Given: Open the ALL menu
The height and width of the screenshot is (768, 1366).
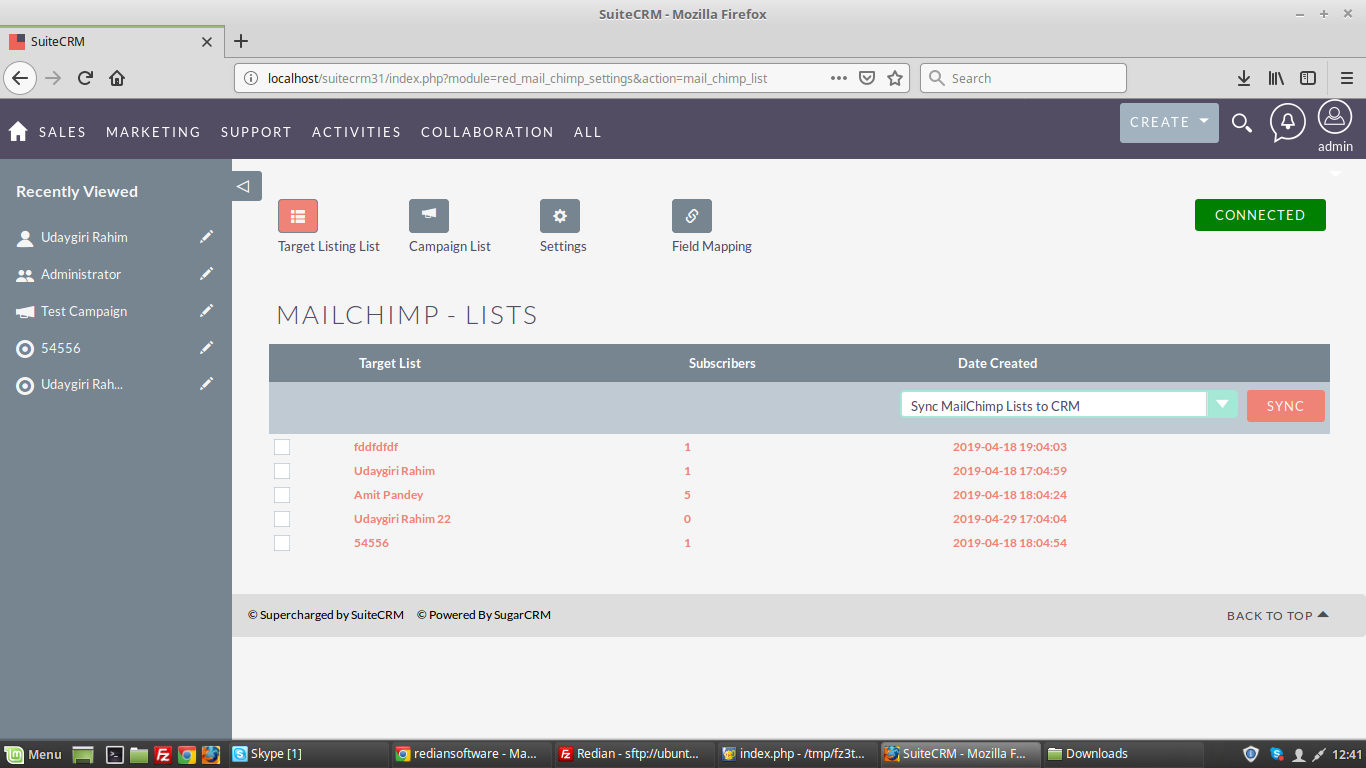Looking at the screenshot, I should click(x=588, y=132).
